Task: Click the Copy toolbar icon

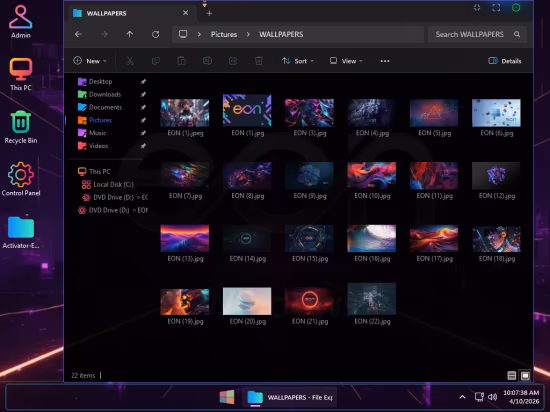Action: pyautogui.click(x=156, y=61)
